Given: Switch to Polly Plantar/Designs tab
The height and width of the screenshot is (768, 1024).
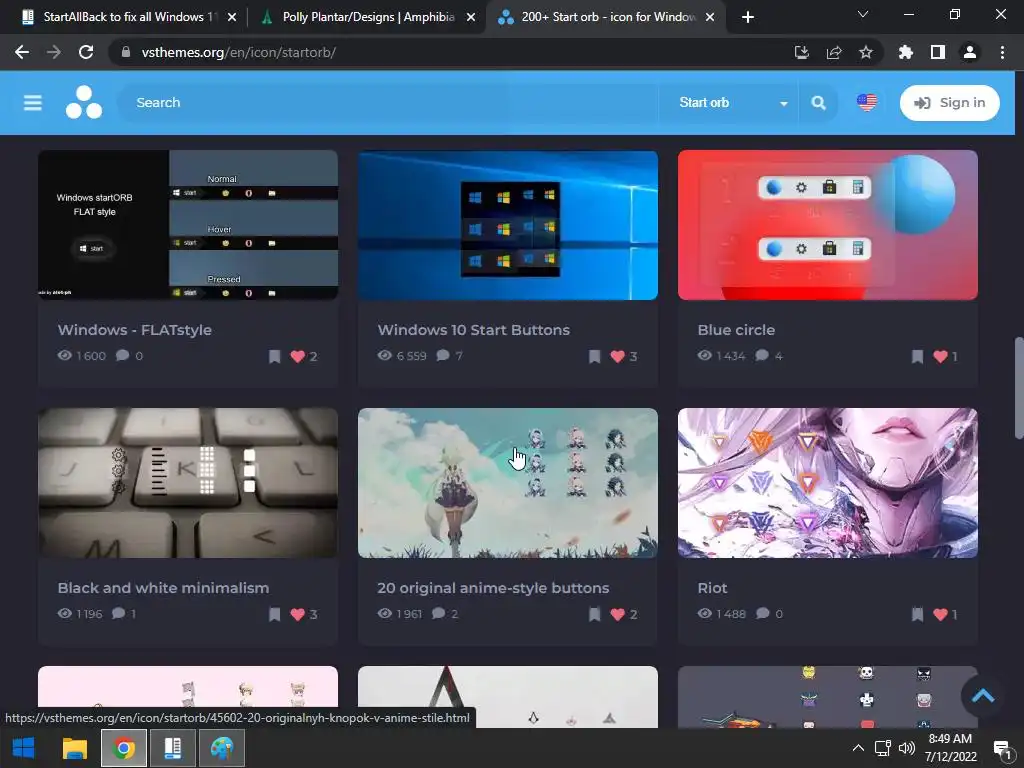Looking at the screenshot, I should pos(366,17).
